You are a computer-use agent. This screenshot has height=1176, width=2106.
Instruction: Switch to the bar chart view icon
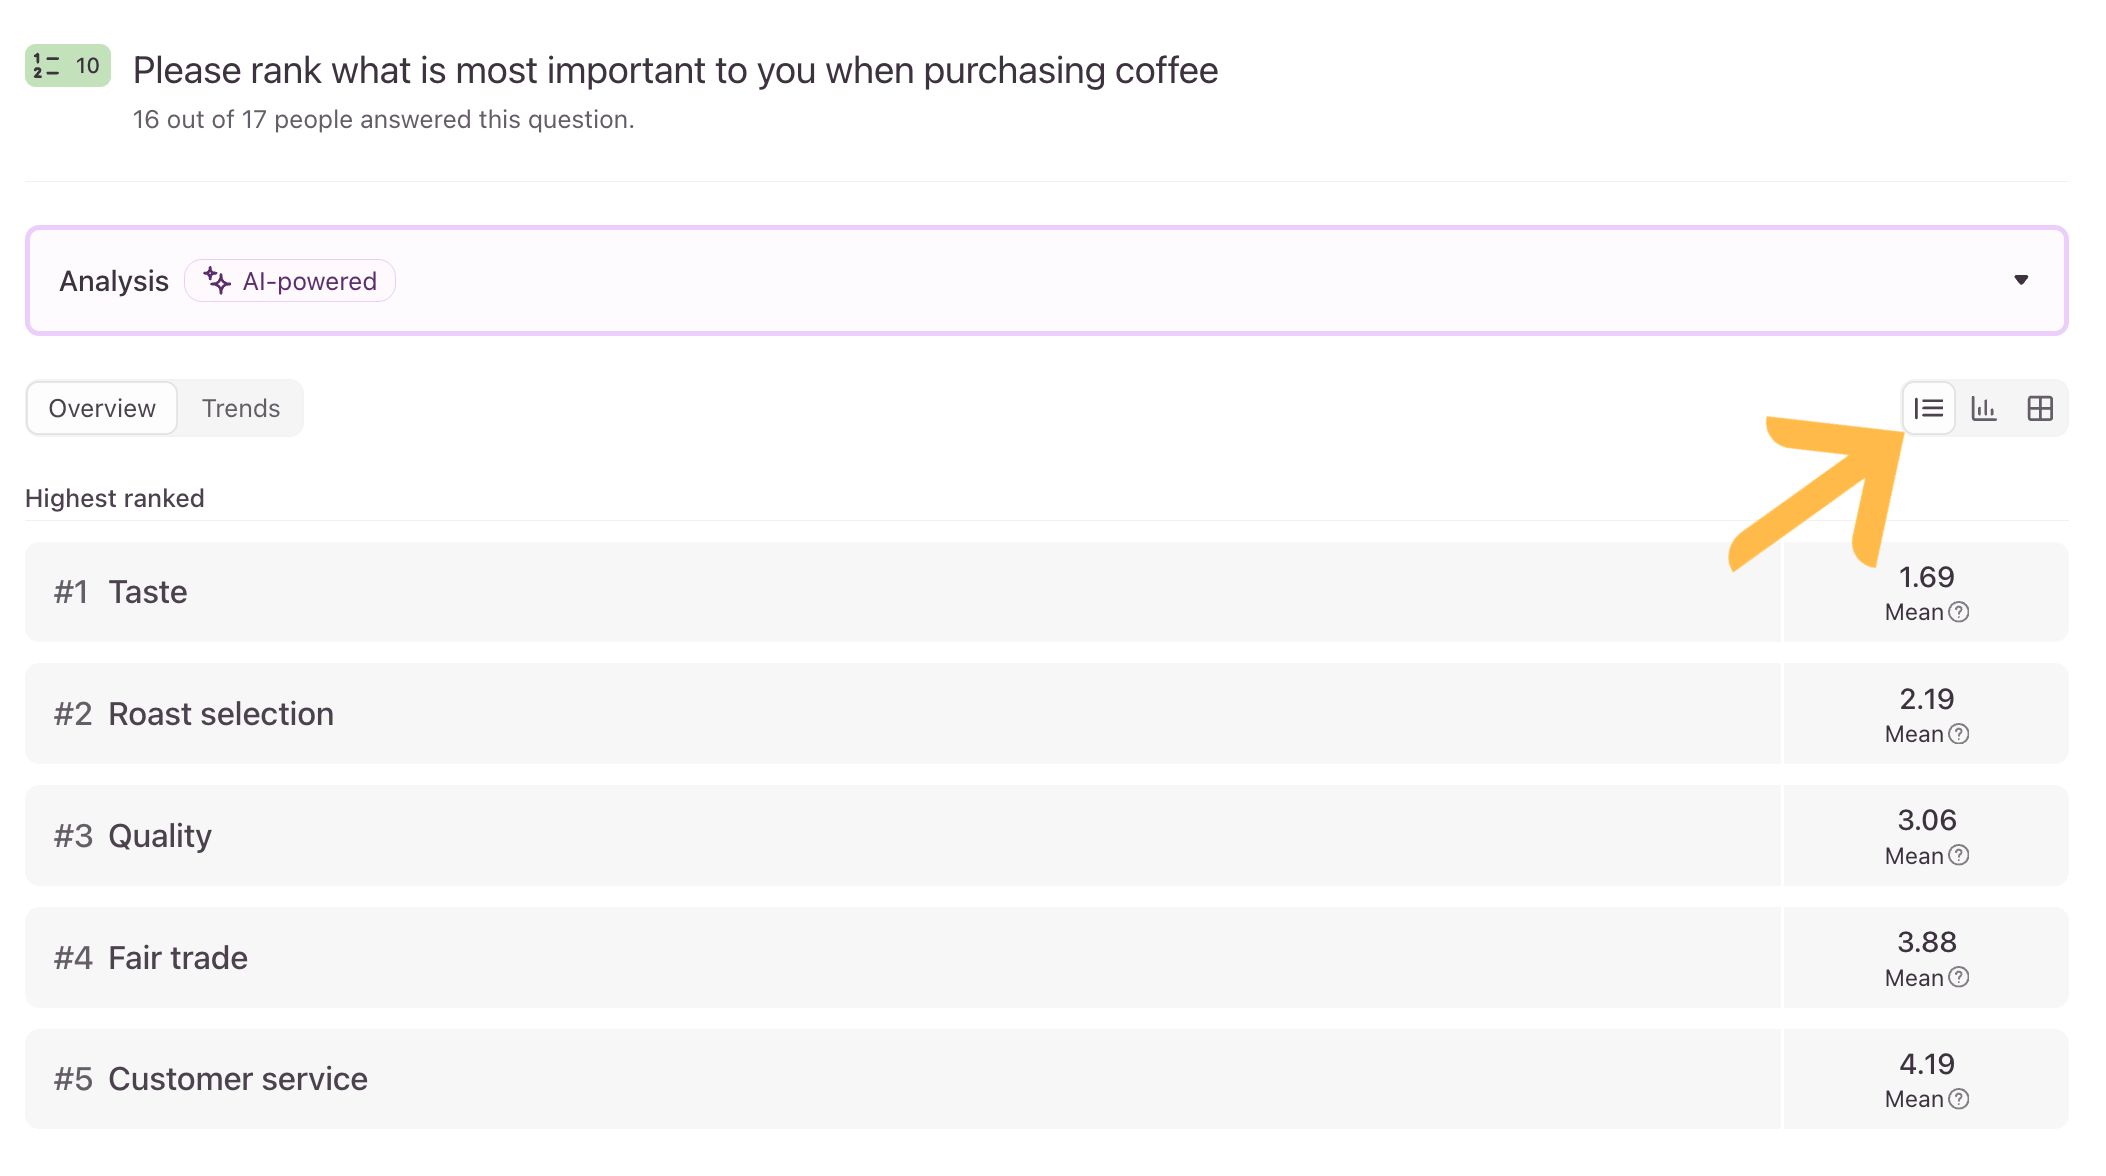point(1984,408)
